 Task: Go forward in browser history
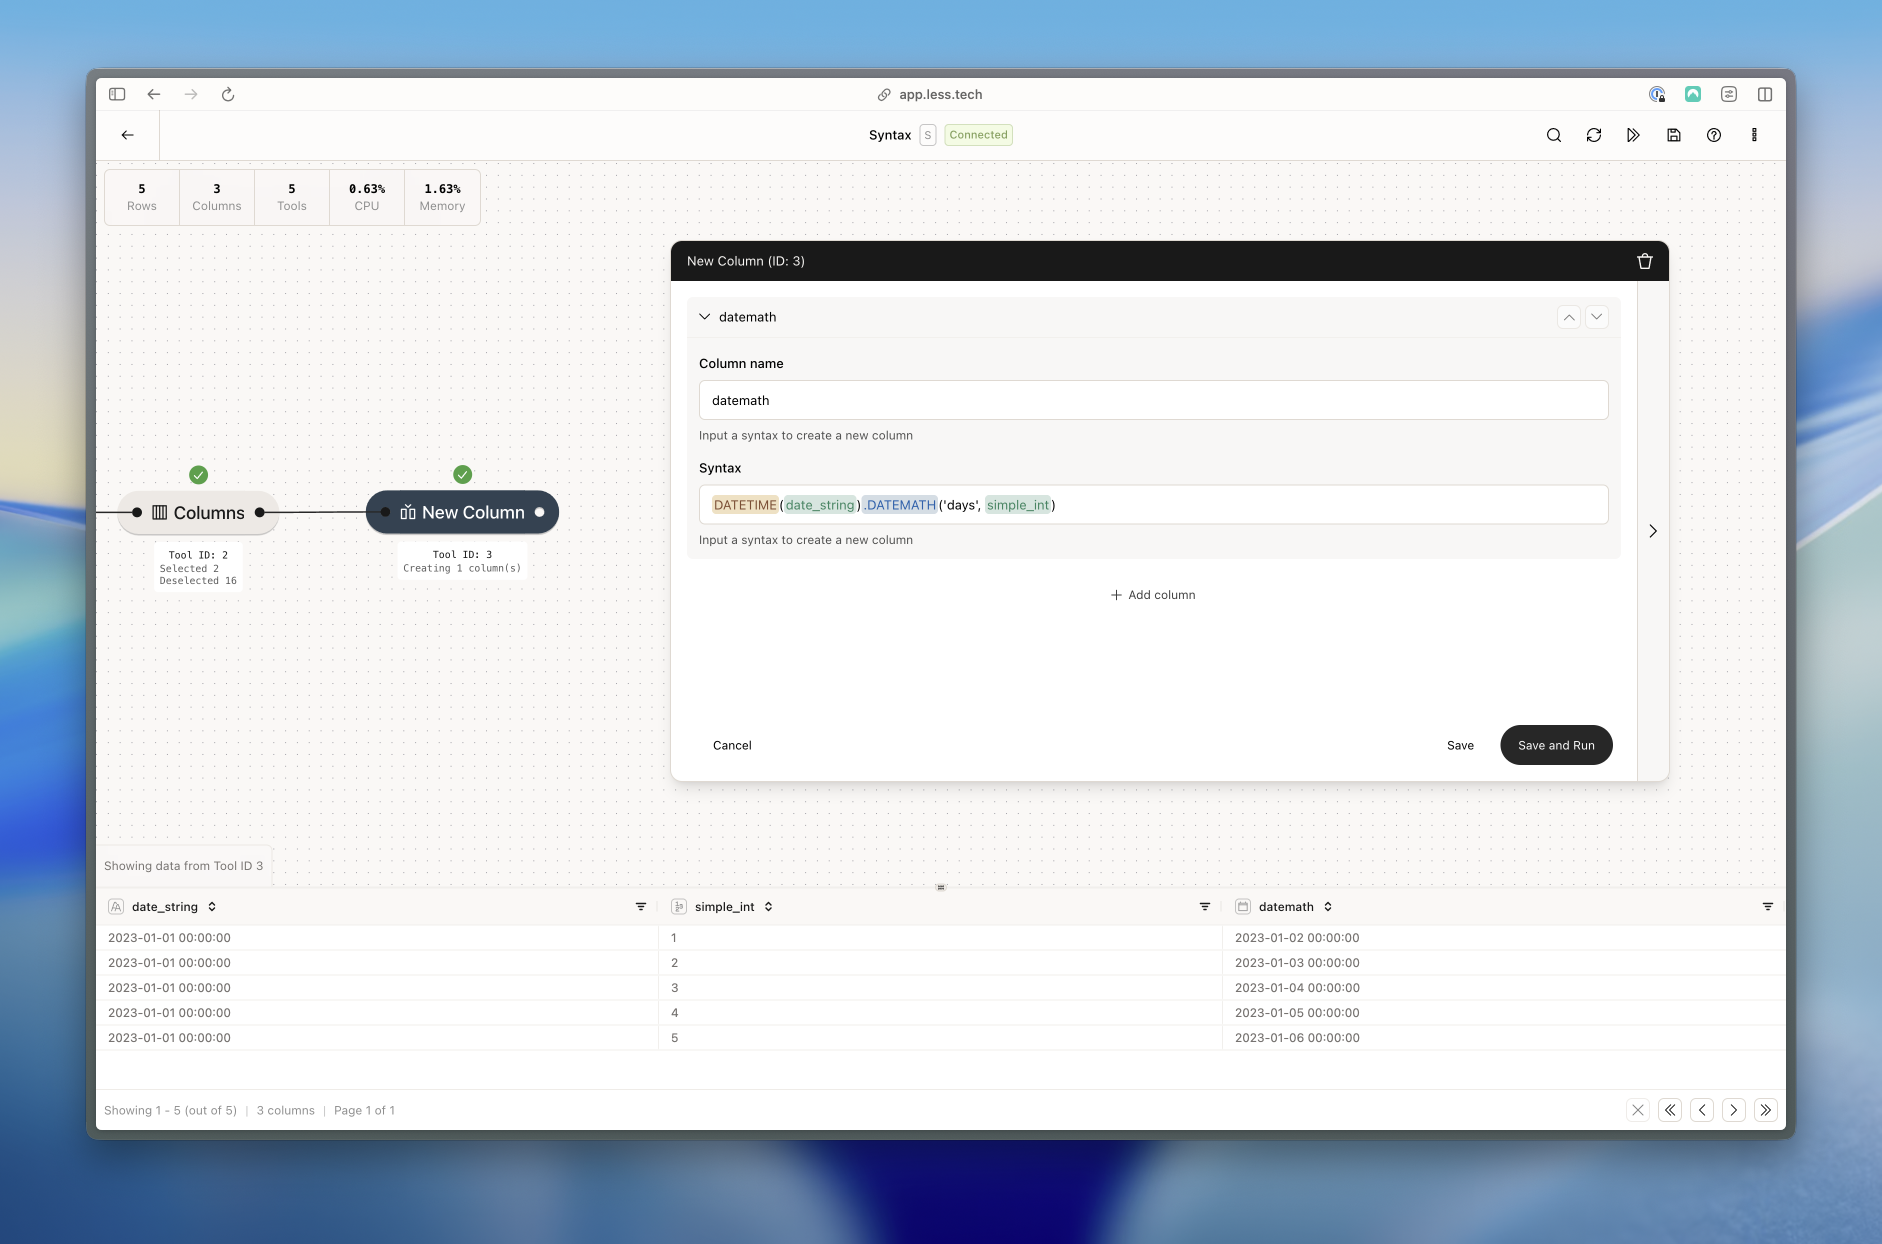tap(191, 94)
